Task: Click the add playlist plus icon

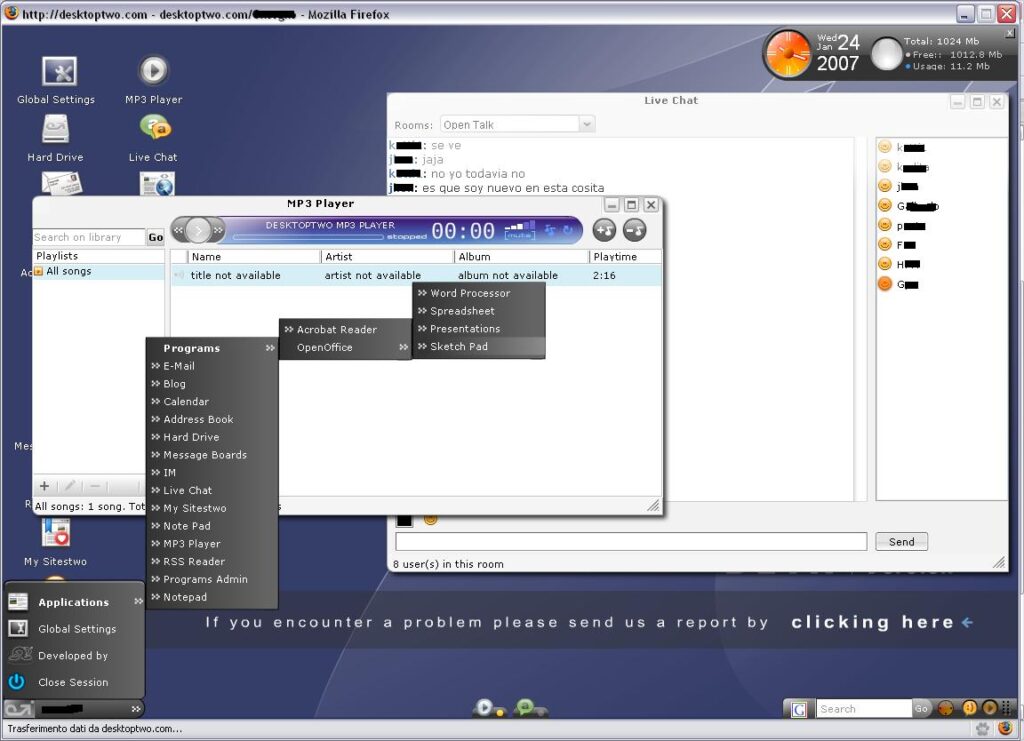Action: [44, 486]
